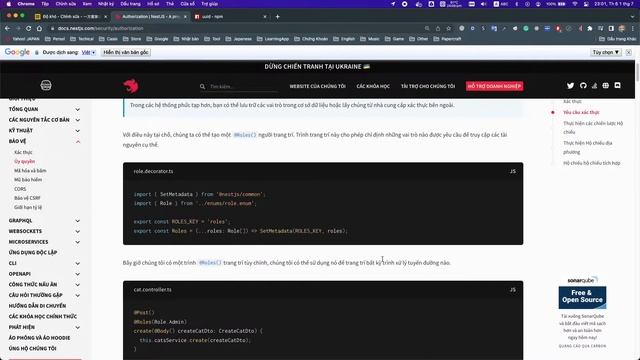This screenshot has width=640, height=360.
Task: Open Mã hóa và băm sidebar link
Action: click(30, 171)
